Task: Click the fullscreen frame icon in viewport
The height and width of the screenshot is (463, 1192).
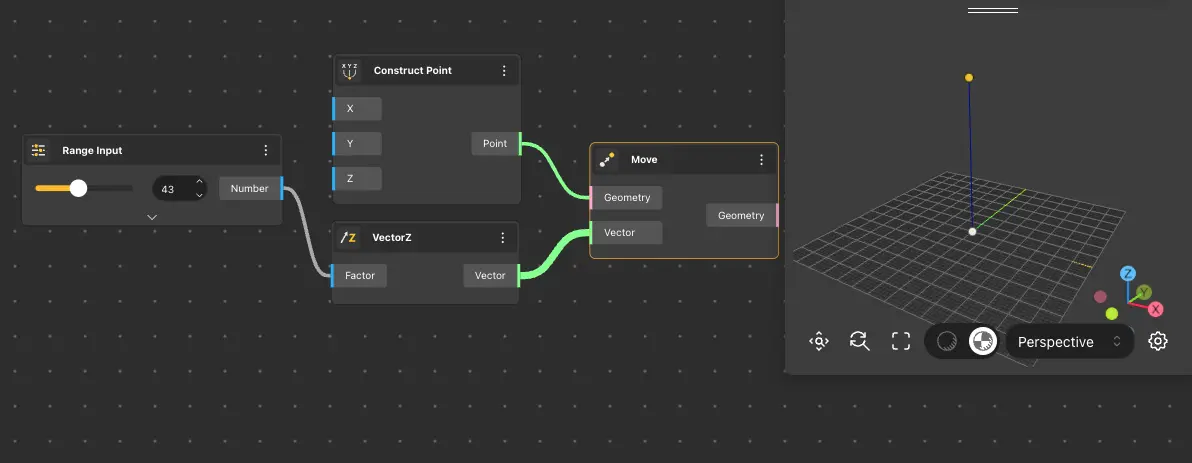Action: click(901, 341)
